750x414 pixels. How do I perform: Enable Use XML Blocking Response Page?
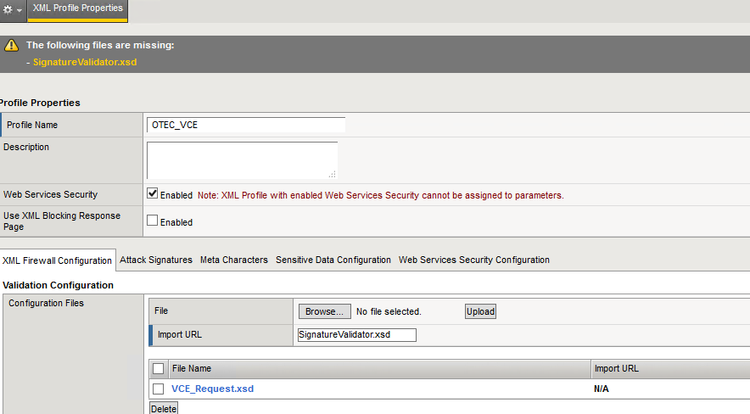pyautogui.click(x=153, y=221)
